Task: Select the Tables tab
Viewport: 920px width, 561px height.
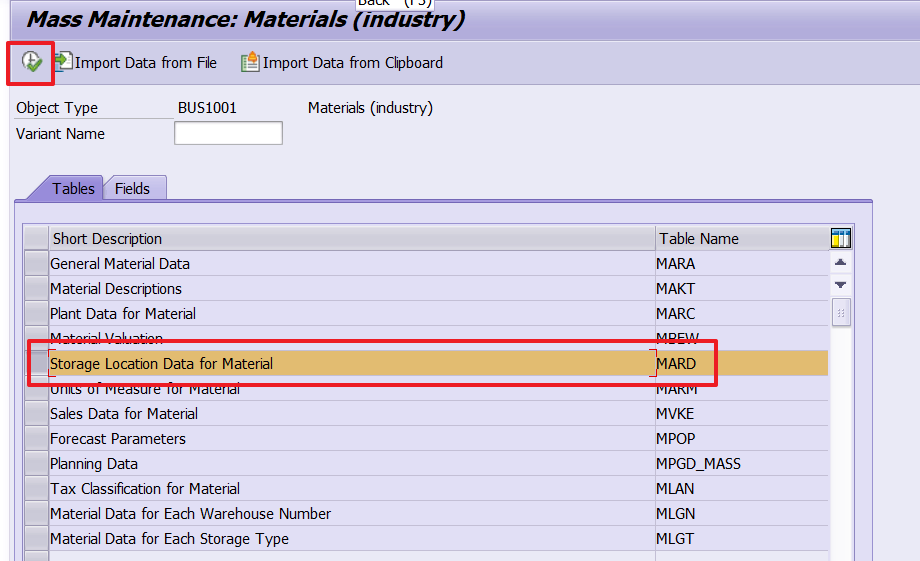Action: click(73, 188)
